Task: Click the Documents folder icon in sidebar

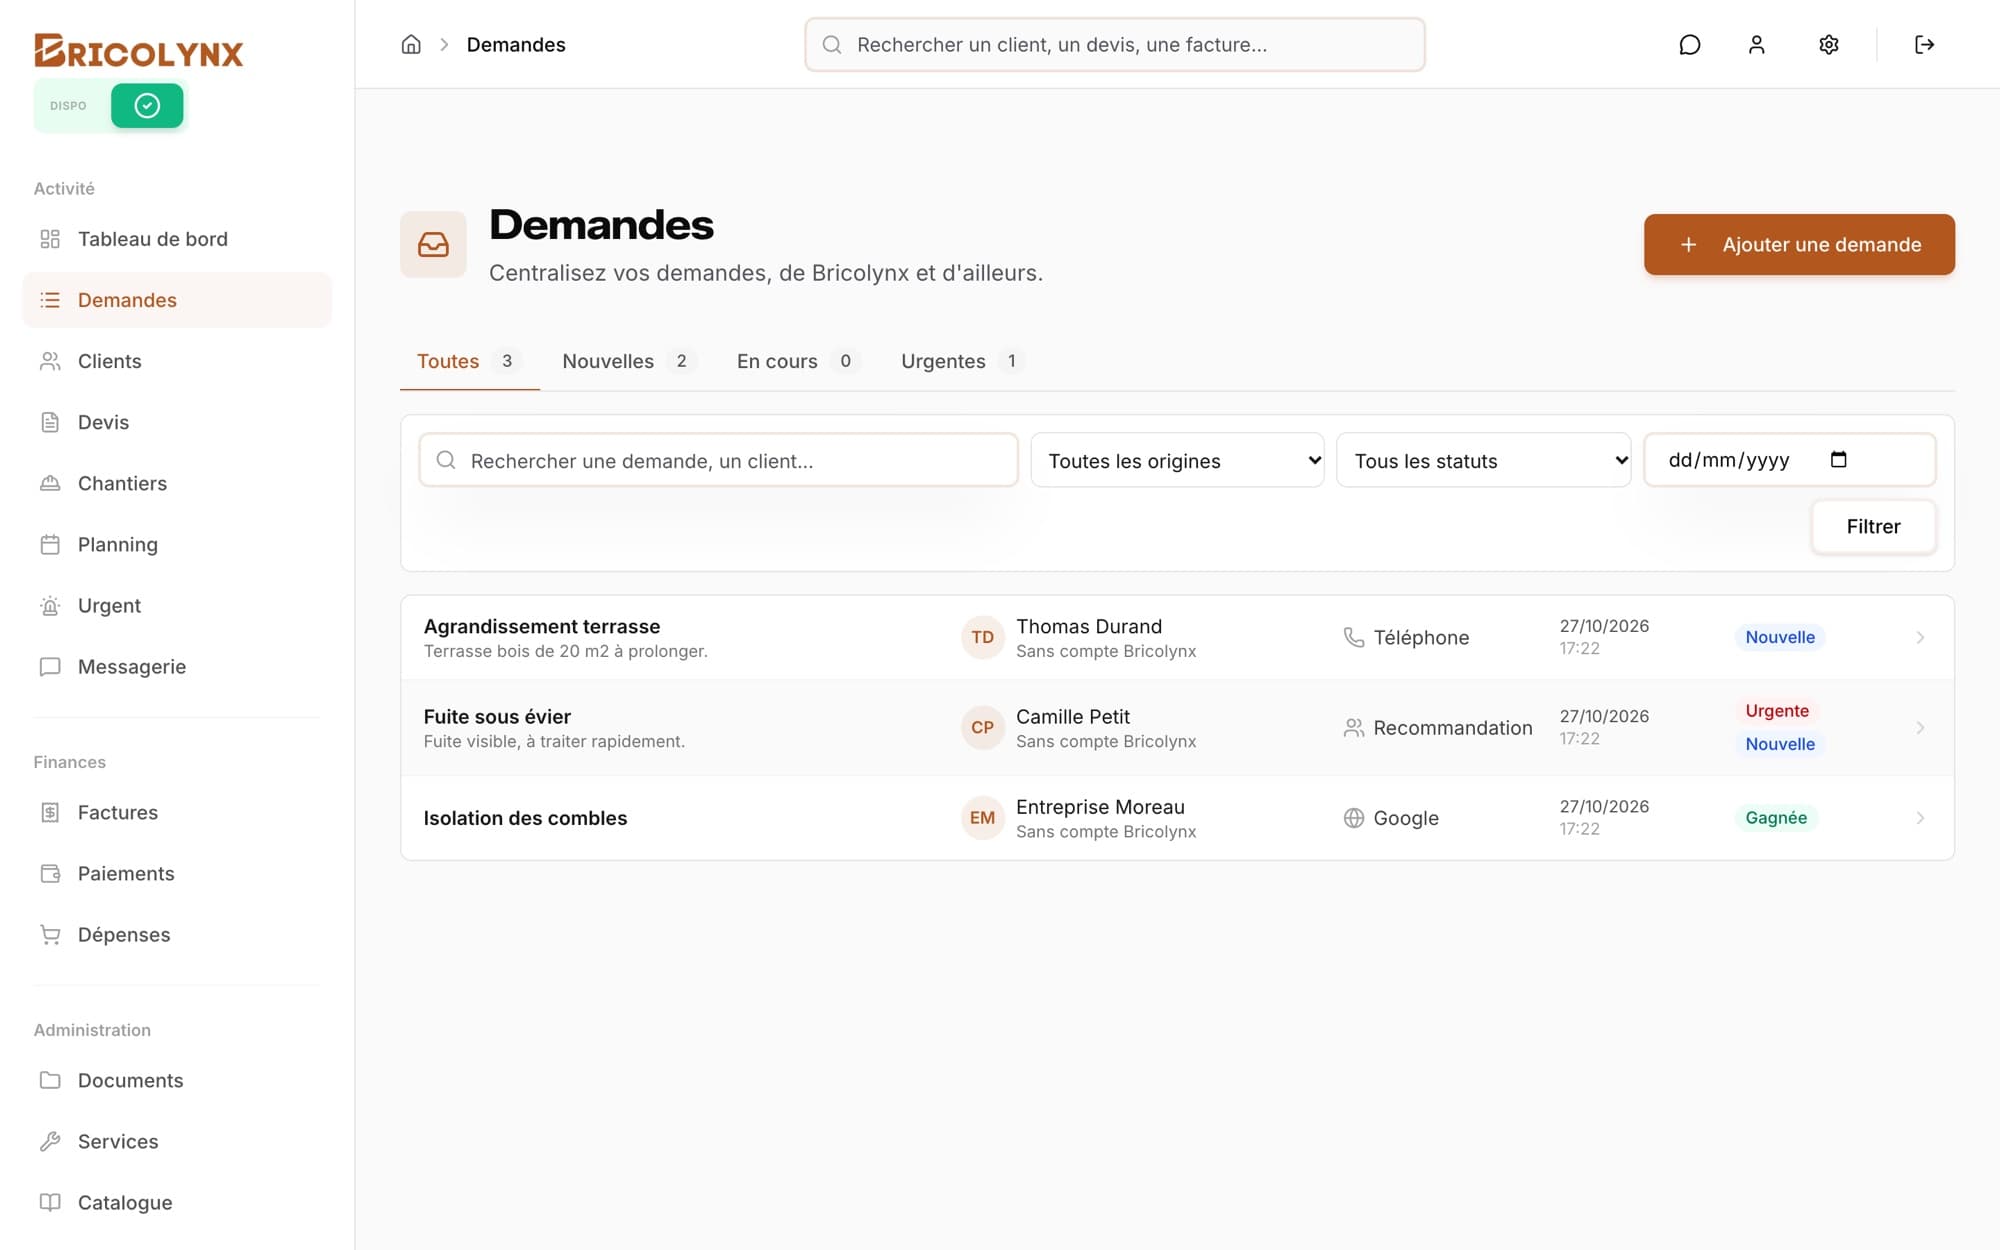Action: 50,1080
